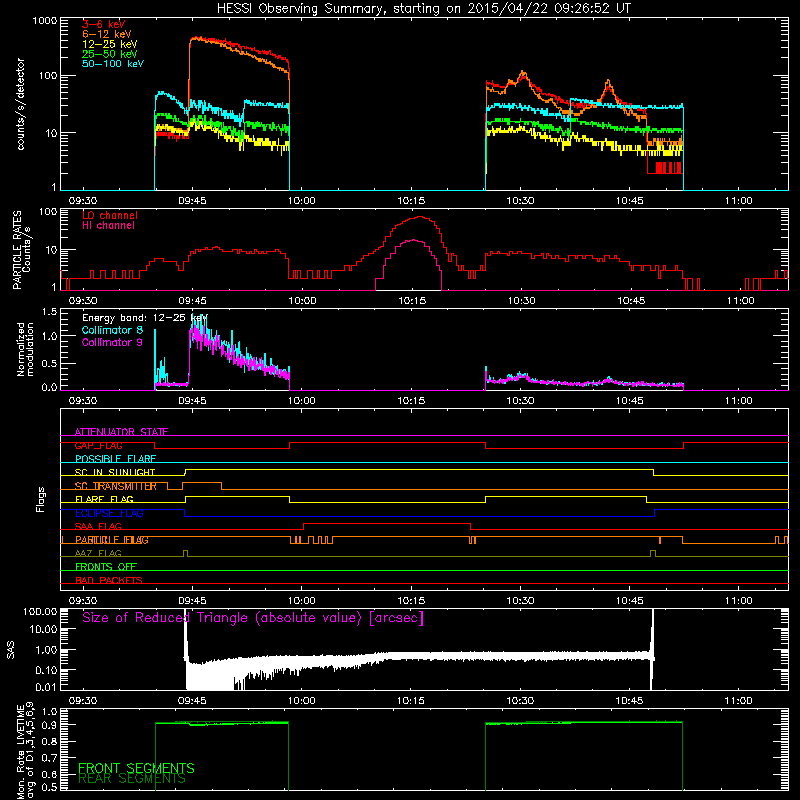
Task: Select the HI channel legend label
Action: coord(108,226)
